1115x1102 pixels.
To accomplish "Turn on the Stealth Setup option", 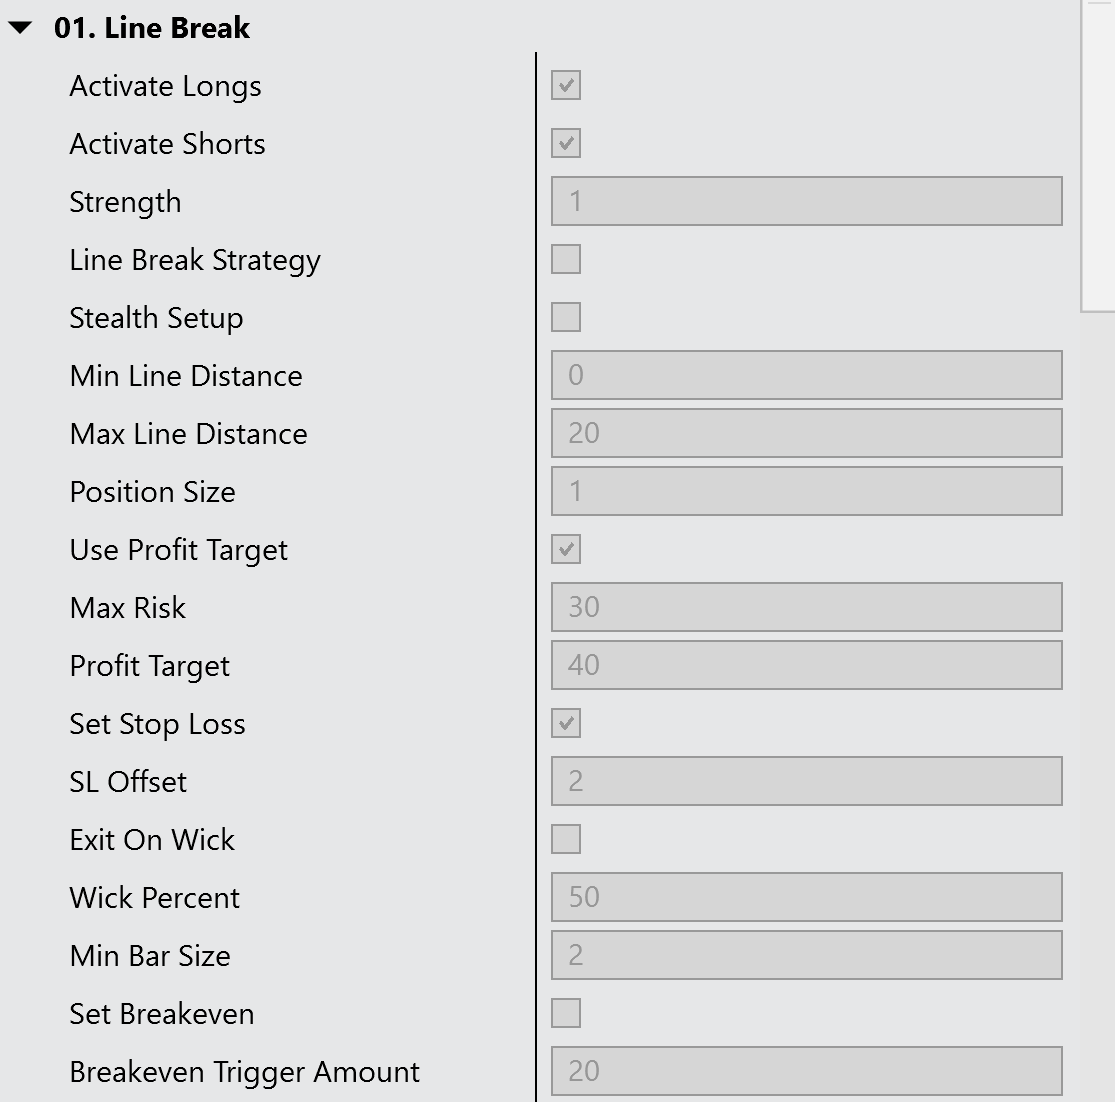I will (x=565, y=316).
